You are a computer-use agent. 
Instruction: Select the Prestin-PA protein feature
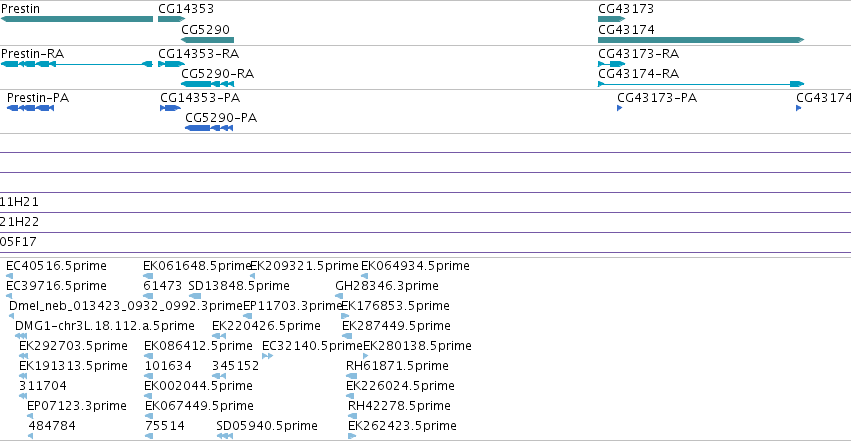(x=30, y=108)
